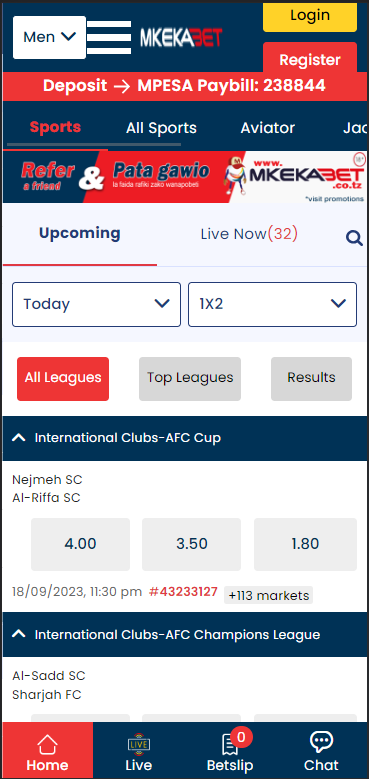
Task: Open the Chat bubble icon
Action: 321,750
